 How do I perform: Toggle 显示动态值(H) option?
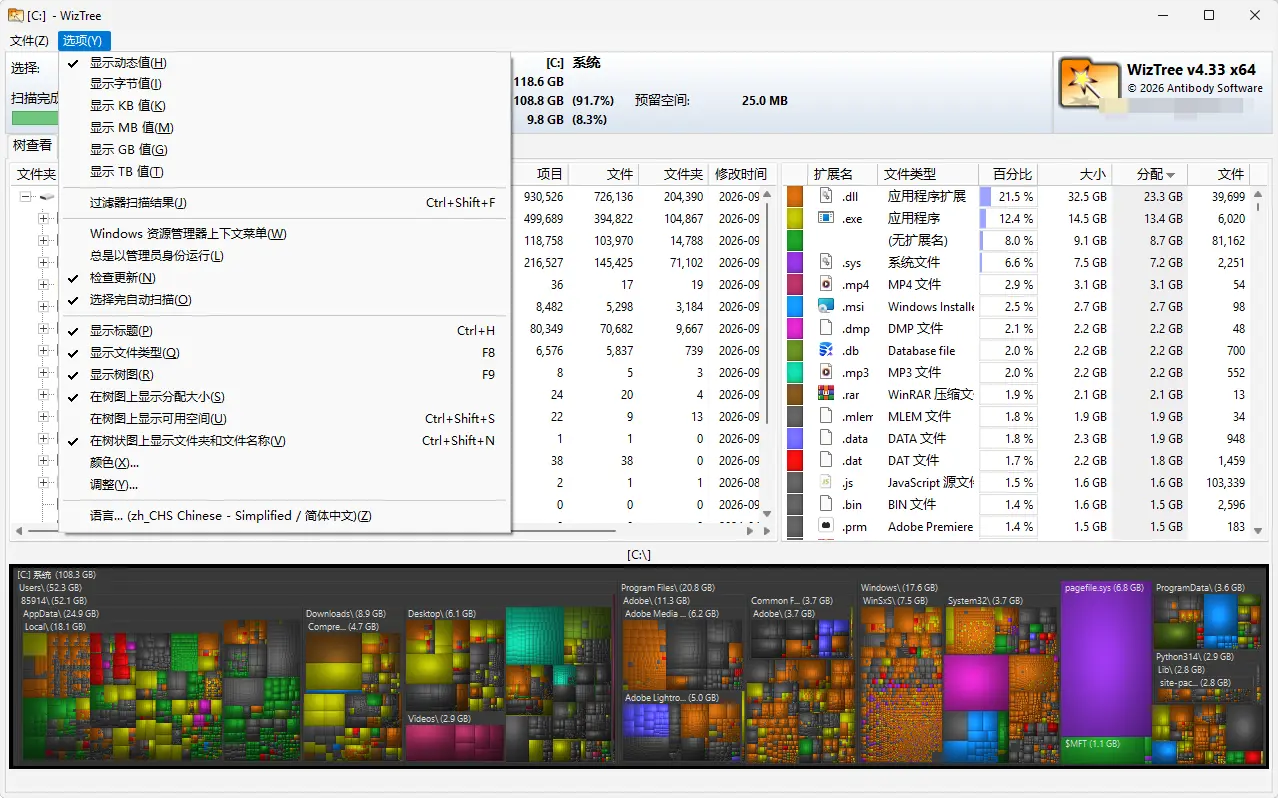(x=285, y=63)
